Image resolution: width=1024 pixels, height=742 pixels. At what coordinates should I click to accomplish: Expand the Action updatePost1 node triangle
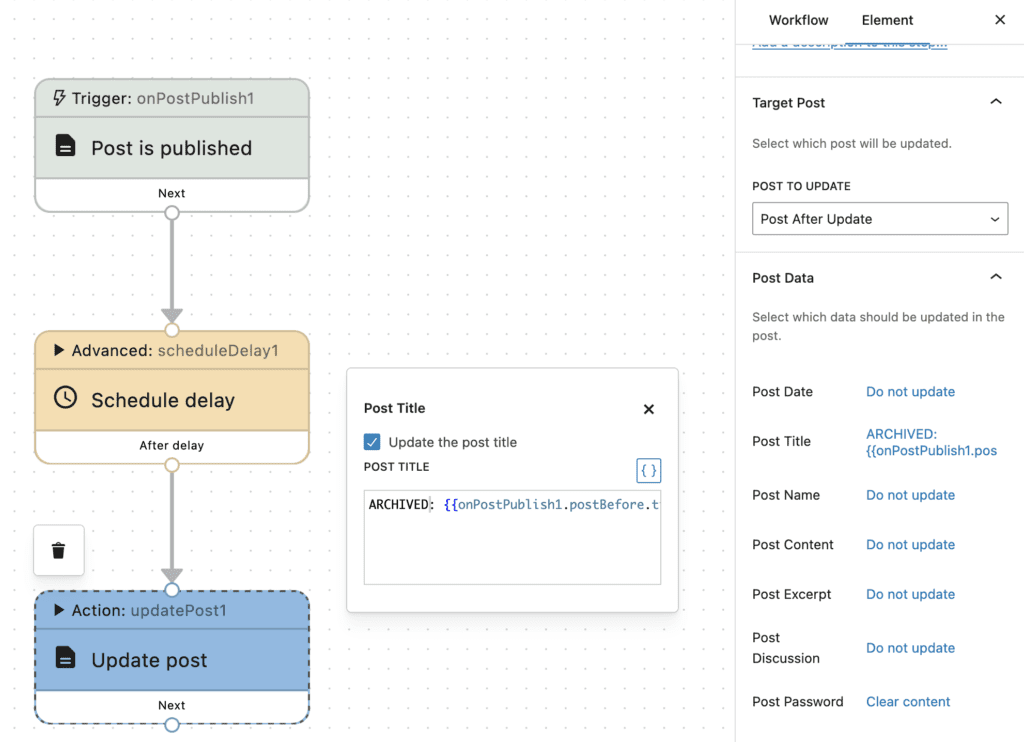(x=59, y=610)
